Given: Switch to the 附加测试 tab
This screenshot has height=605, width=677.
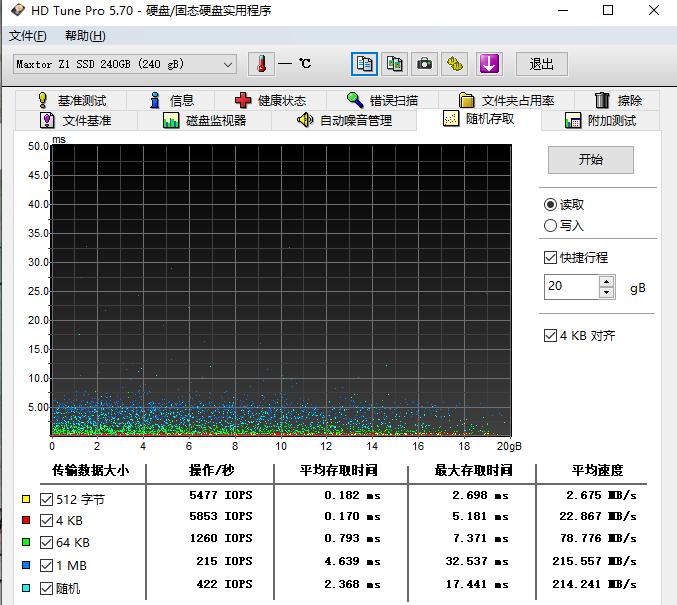Looking at the screenshot, I should (x=600, y=120).
